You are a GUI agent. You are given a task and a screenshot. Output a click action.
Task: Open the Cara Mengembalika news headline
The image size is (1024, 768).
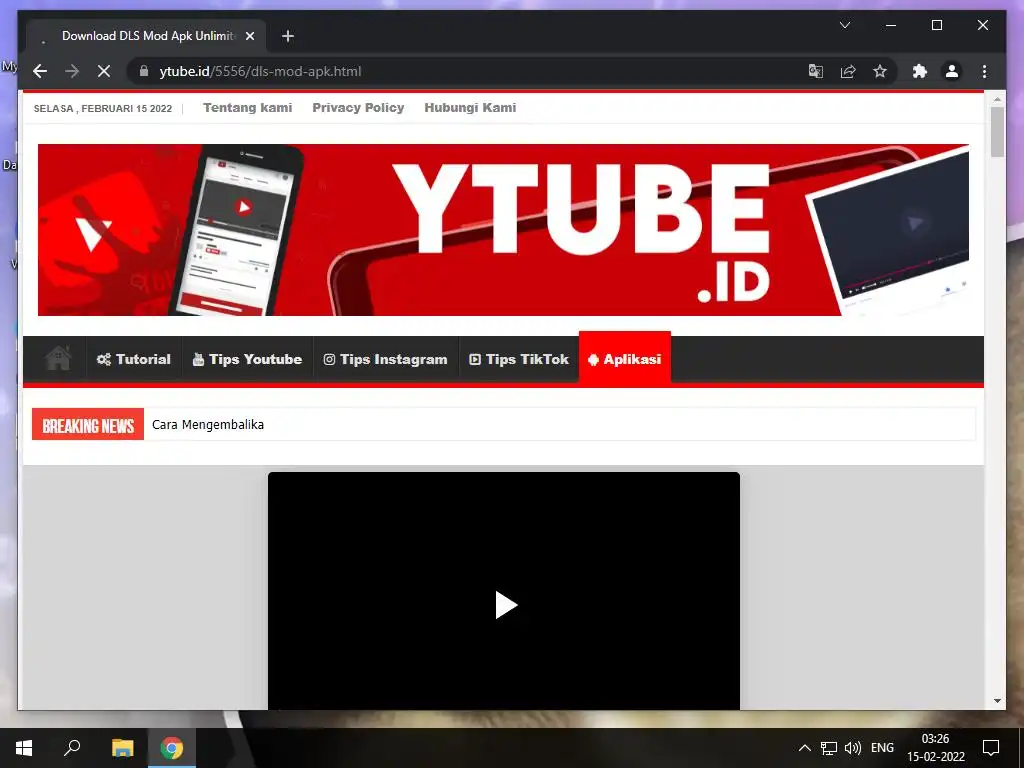pos(208,424)
